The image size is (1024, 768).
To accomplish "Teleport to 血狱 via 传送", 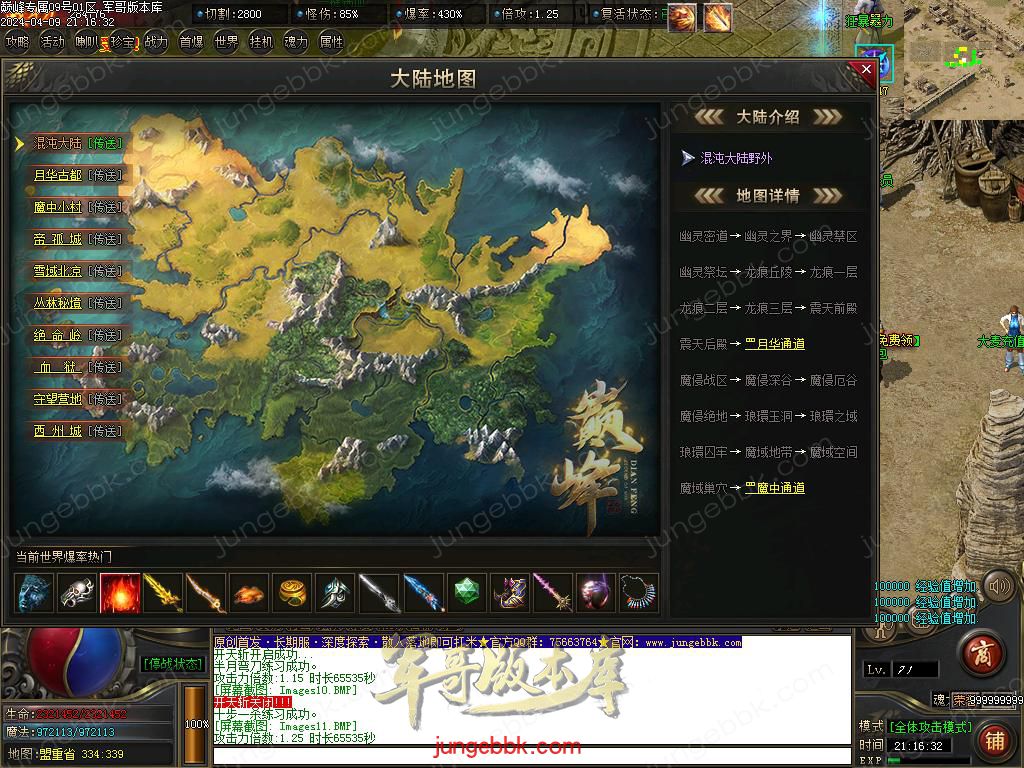I will pyautogui.click(x=105, y=367).
